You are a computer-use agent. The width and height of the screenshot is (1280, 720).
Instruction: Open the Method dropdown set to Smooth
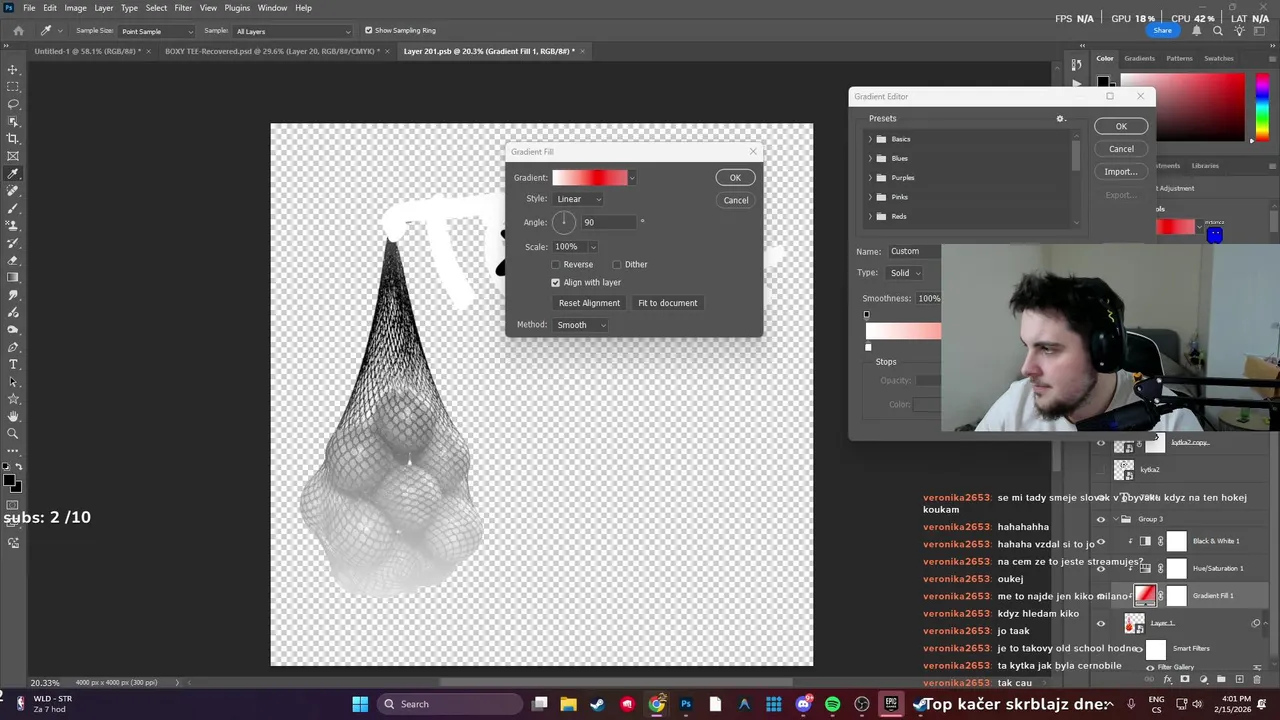tap(581, 325)
